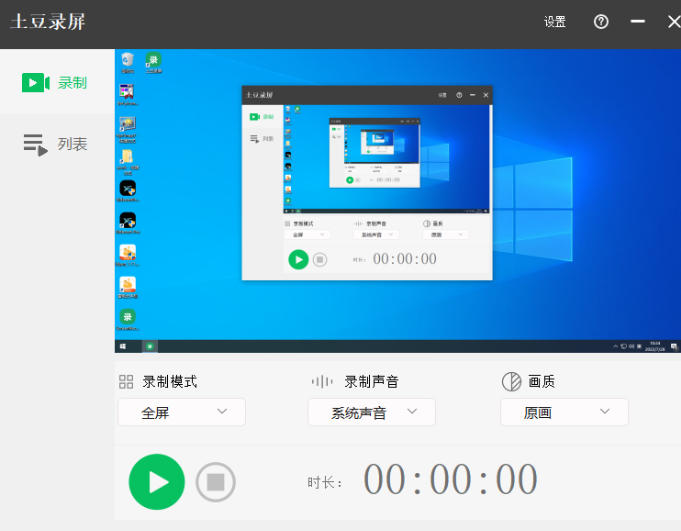Open the 设置 settings menu

click(555, 22)
